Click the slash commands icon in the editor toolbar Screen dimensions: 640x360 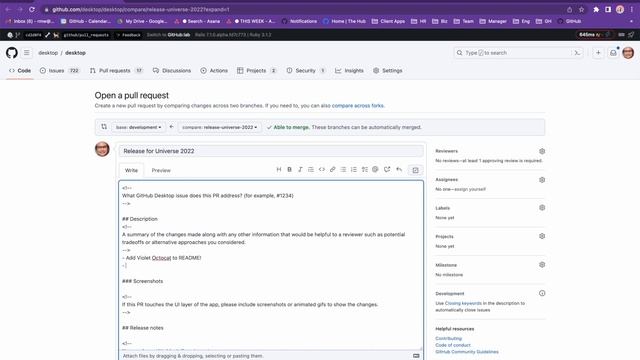[416, 170]
